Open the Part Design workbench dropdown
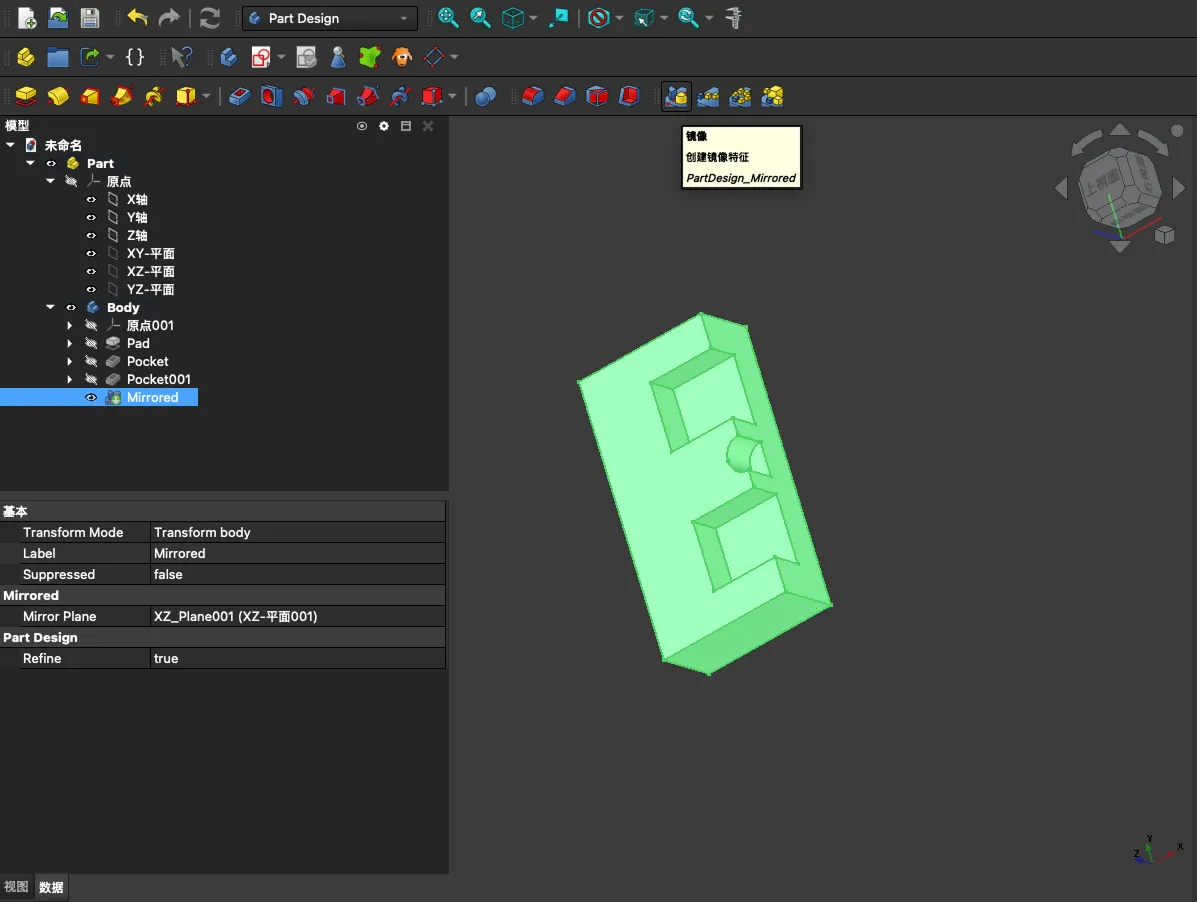The width and height of the screenshot is (1197, 902). pos(330,18)
